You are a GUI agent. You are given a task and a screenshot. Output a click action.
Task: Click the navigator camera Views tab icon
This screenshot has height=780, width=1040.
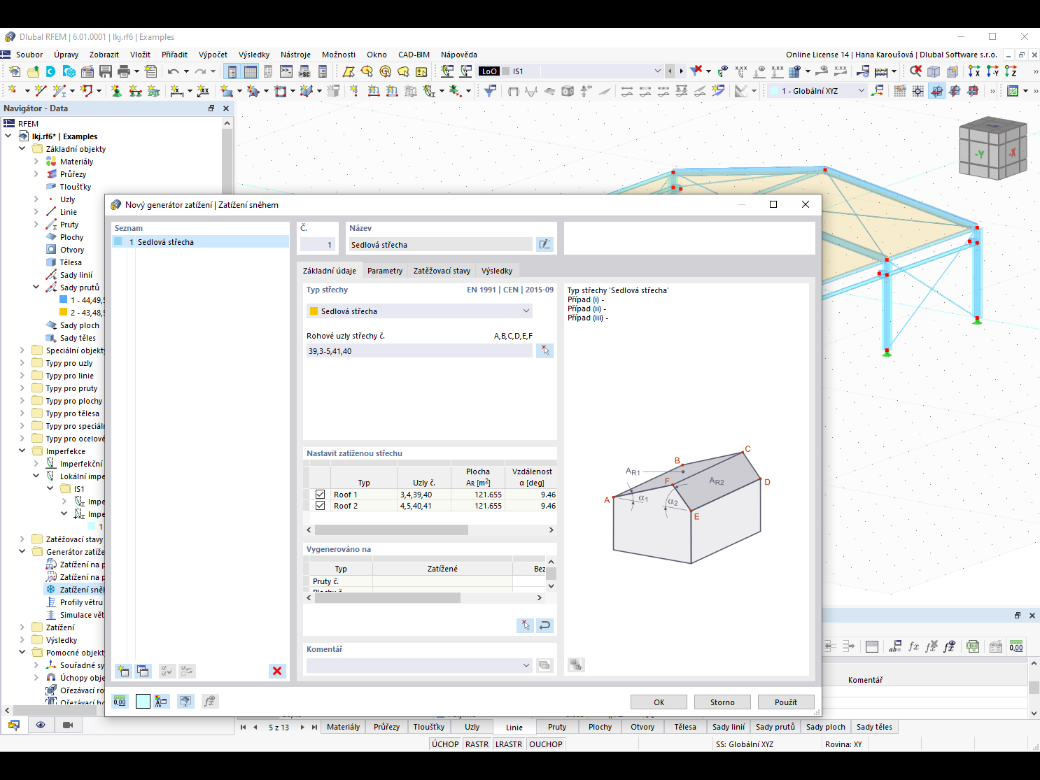(x=67, y=725)
